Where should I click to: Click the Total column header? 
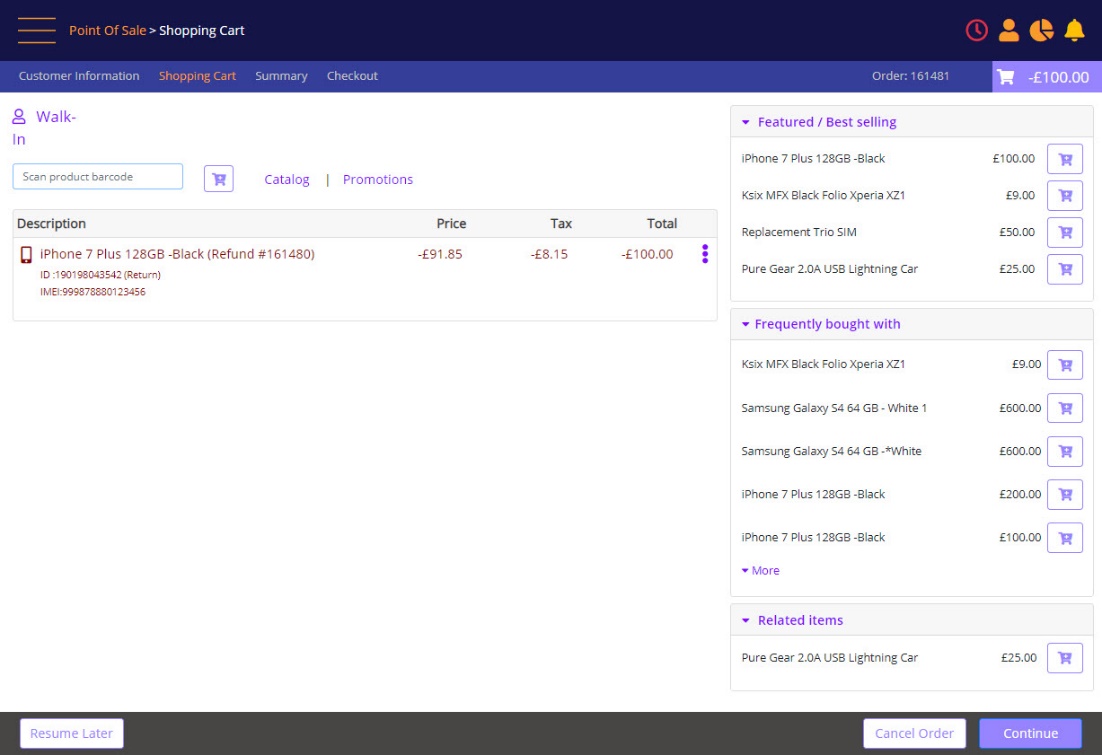pos(662,224)
